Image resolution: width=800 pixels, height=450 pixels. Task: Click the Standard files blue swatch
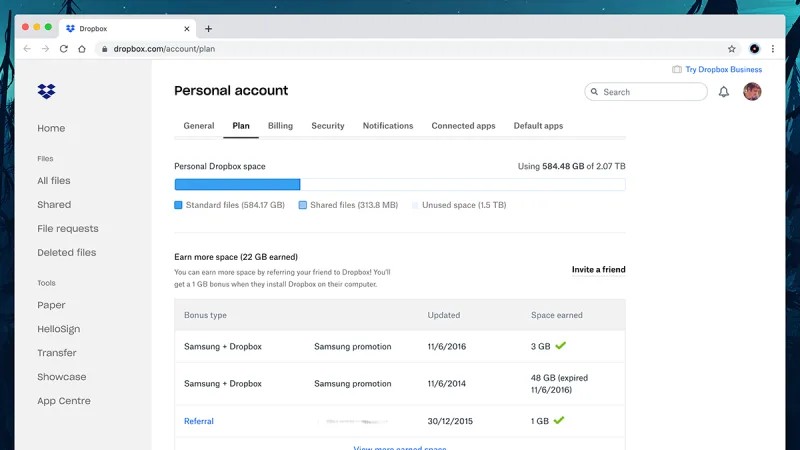pos(178,205)
